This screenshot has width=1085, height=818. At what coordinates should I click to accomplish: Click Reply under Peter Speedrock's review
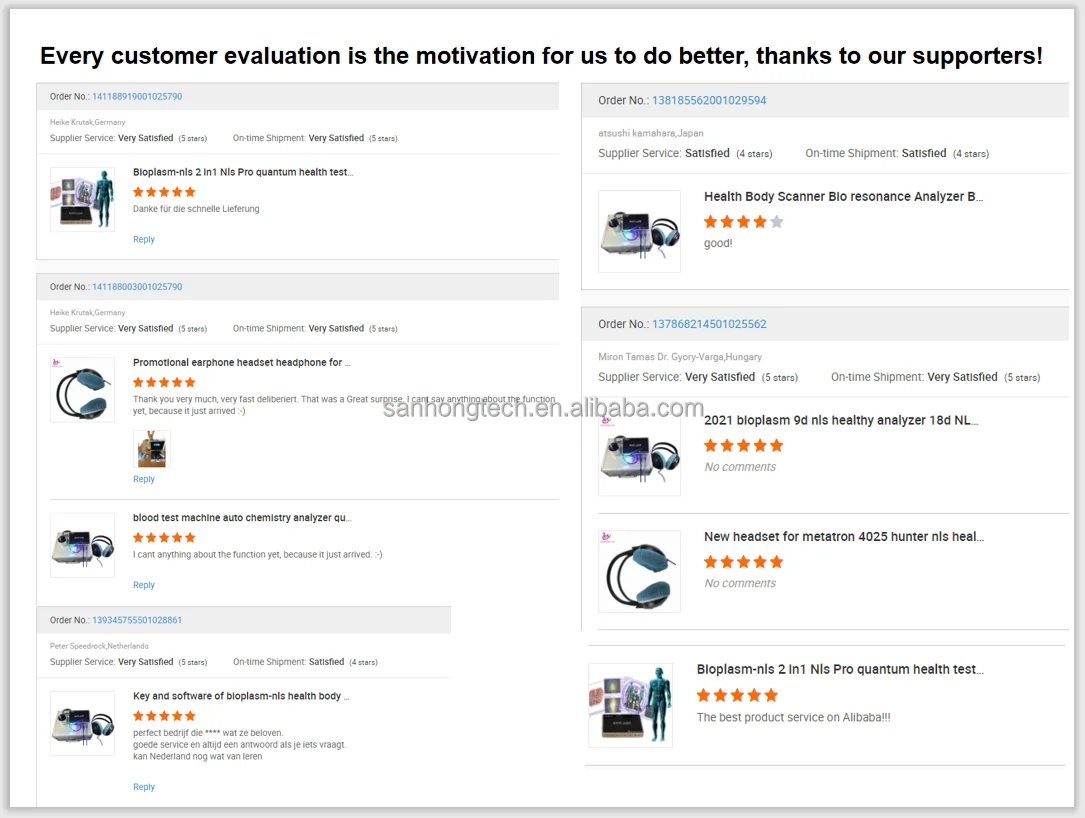144,788
